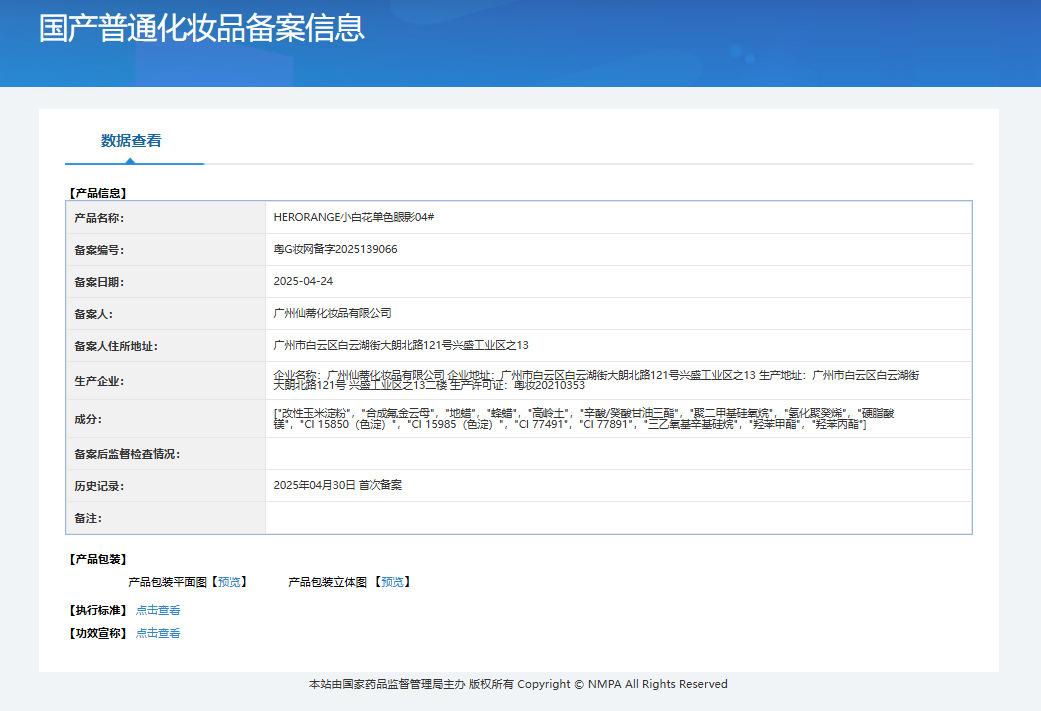
Task: Select history entry 2025年04月30日 首次备案
Action: (337, 485)
